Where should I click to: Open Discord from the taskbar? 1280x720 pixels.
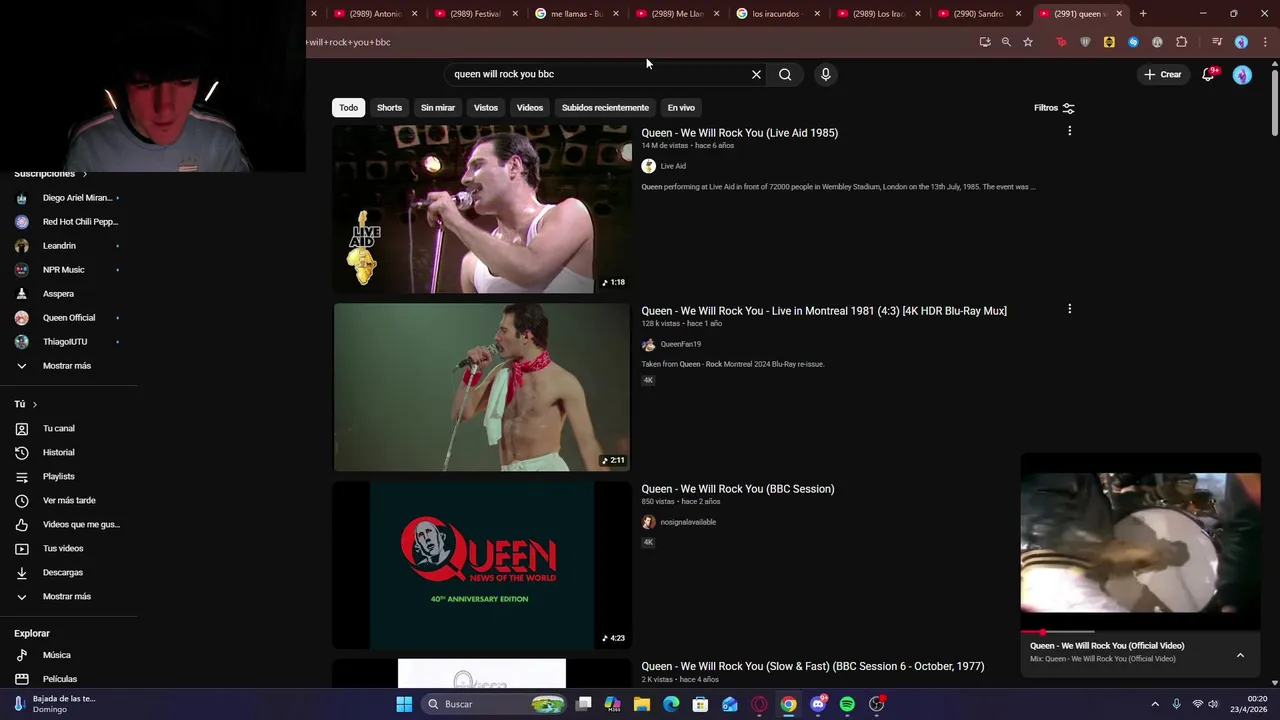point(818,704)
